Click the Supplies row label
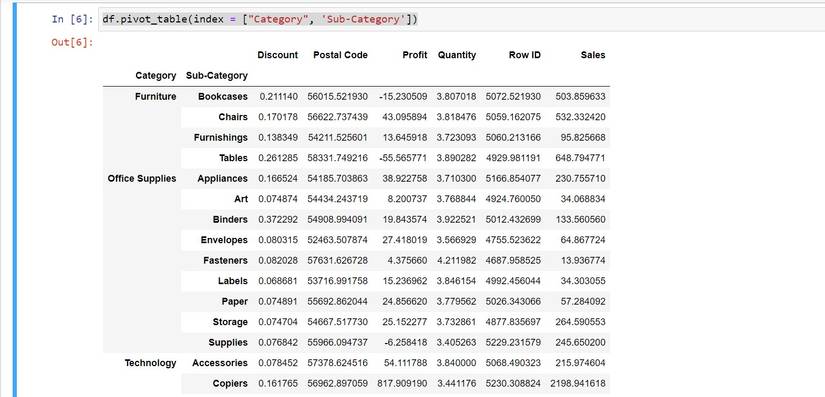Screen dimensions: 825x397 point(228,343)
